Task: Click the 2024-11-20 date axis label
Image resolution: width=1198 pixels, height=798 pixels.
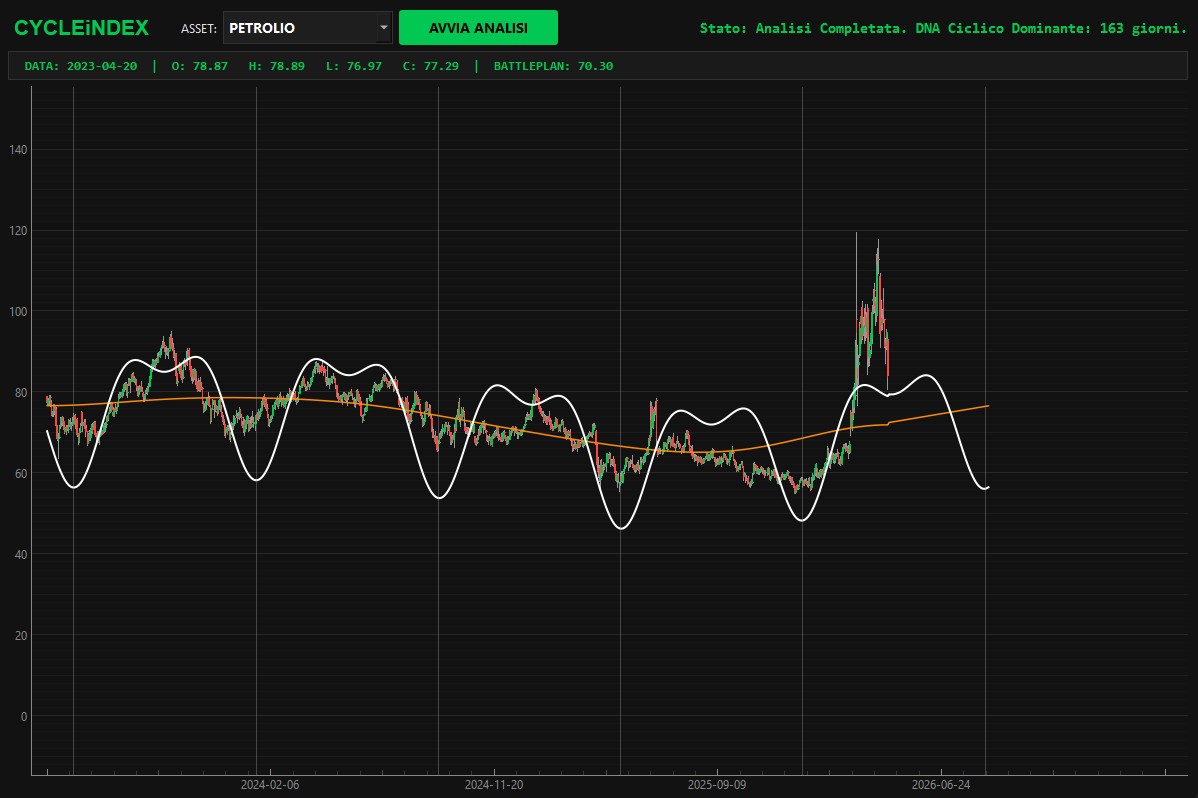Action: tap(494, 785)
